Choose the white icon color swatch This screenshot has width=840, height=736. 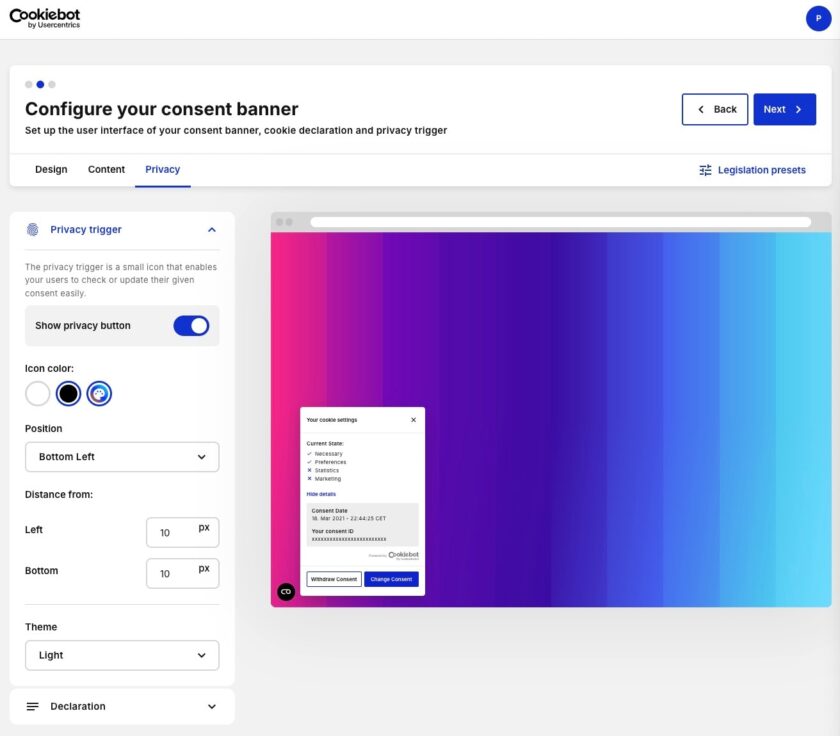click(38, 394)
